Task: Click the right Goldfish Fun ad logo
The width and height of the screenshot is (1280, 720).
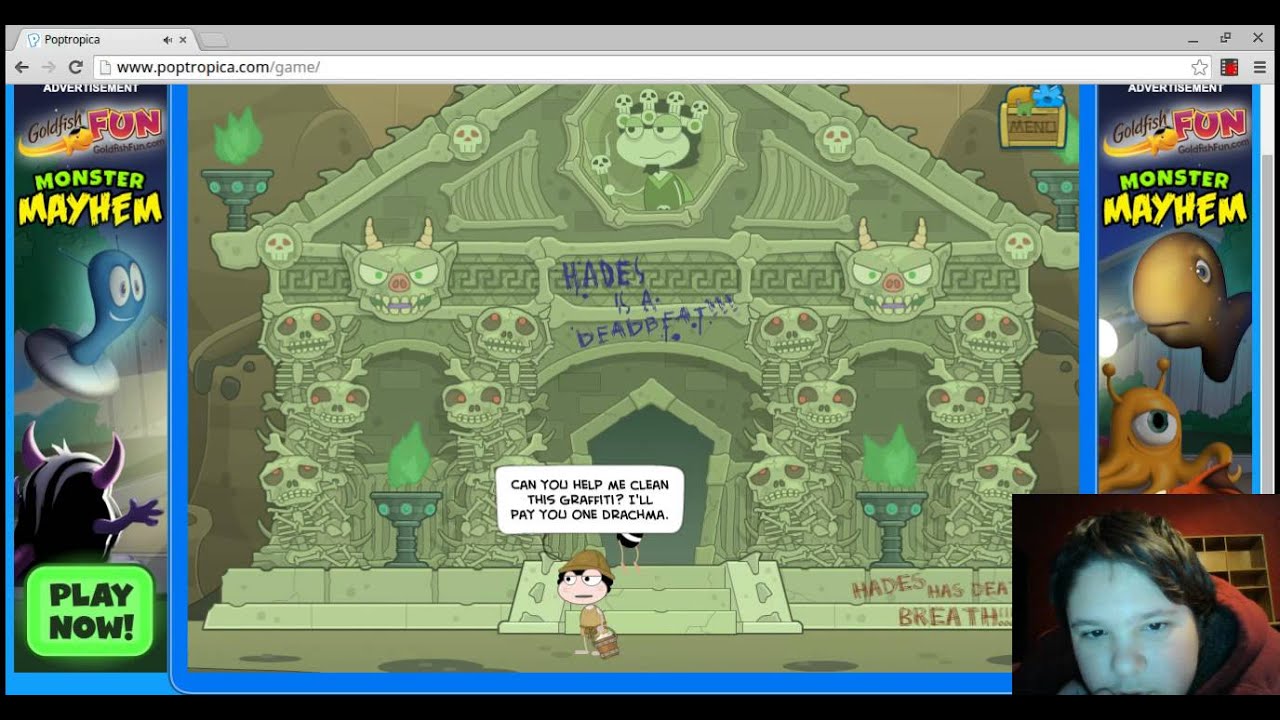Action: coord(1176,130)
